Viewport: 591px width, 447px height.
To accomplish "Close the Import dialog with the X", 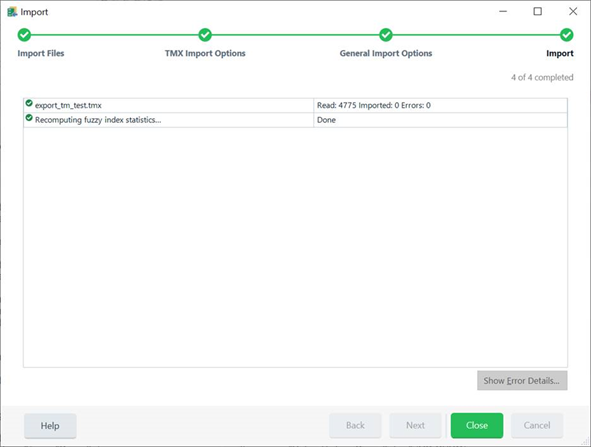I will pos(573,11).
